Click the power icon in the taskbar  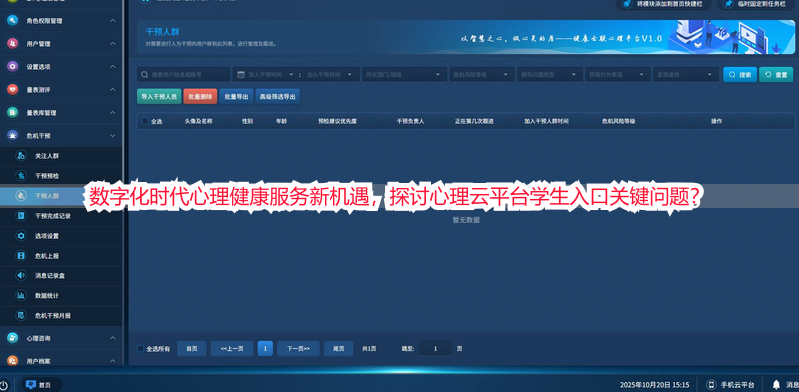4,385
